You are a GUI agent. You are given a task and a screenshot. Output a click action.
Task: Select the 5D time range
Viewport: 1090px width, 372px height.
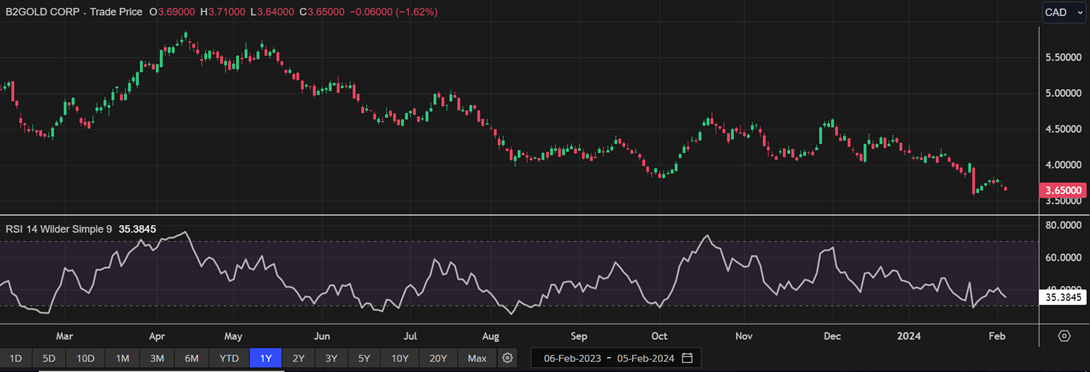click(x=49, y=358)
